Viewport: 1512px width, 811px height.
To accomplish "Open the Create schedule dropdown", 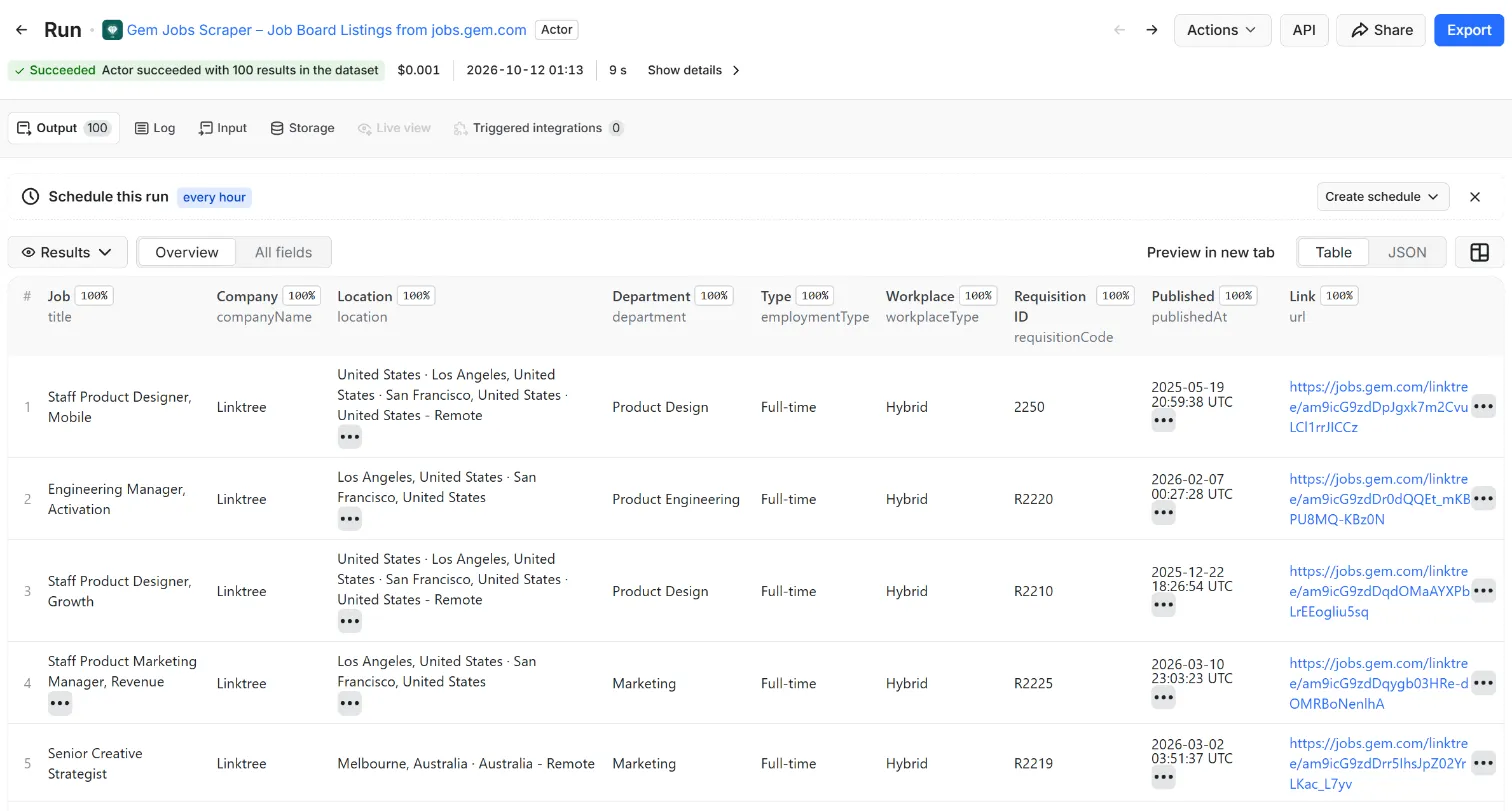I will [x=1383, y=197].
